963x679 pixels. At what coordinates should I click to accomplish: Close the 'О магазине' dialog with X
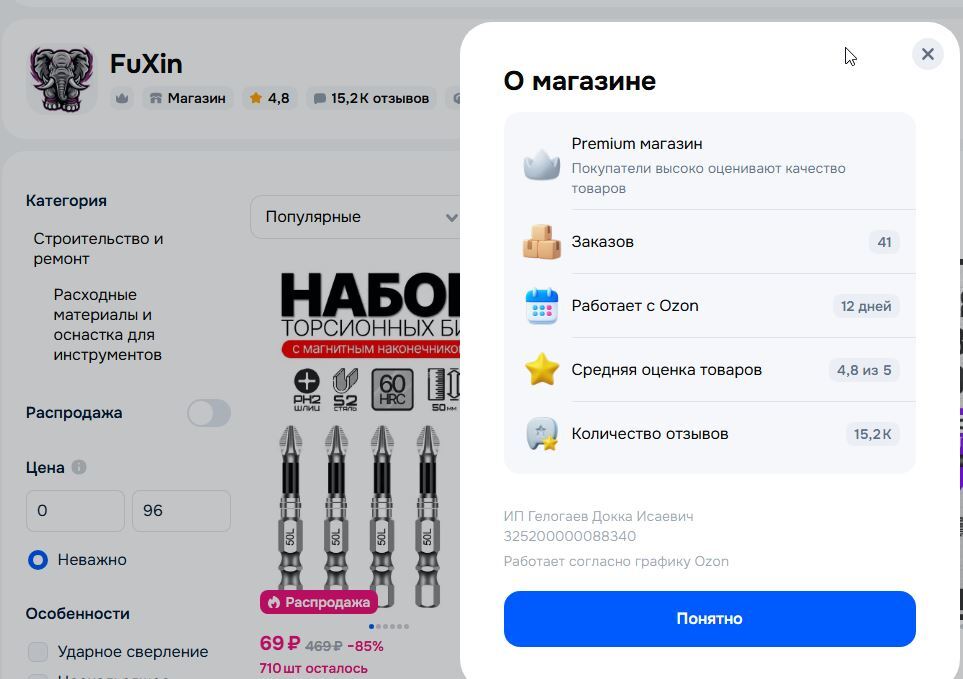click(927, 54)
